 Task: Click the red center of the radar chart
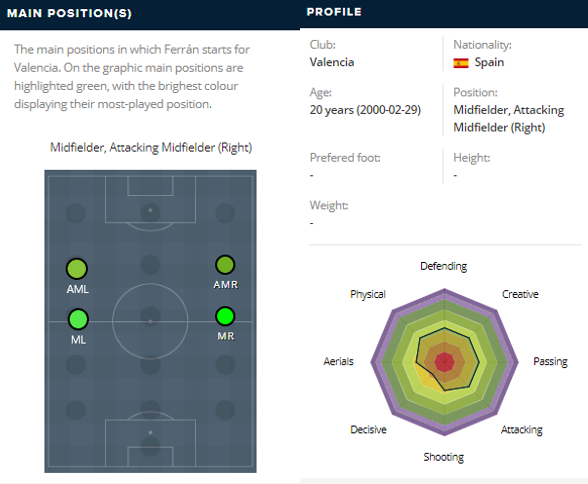point(444,362)
